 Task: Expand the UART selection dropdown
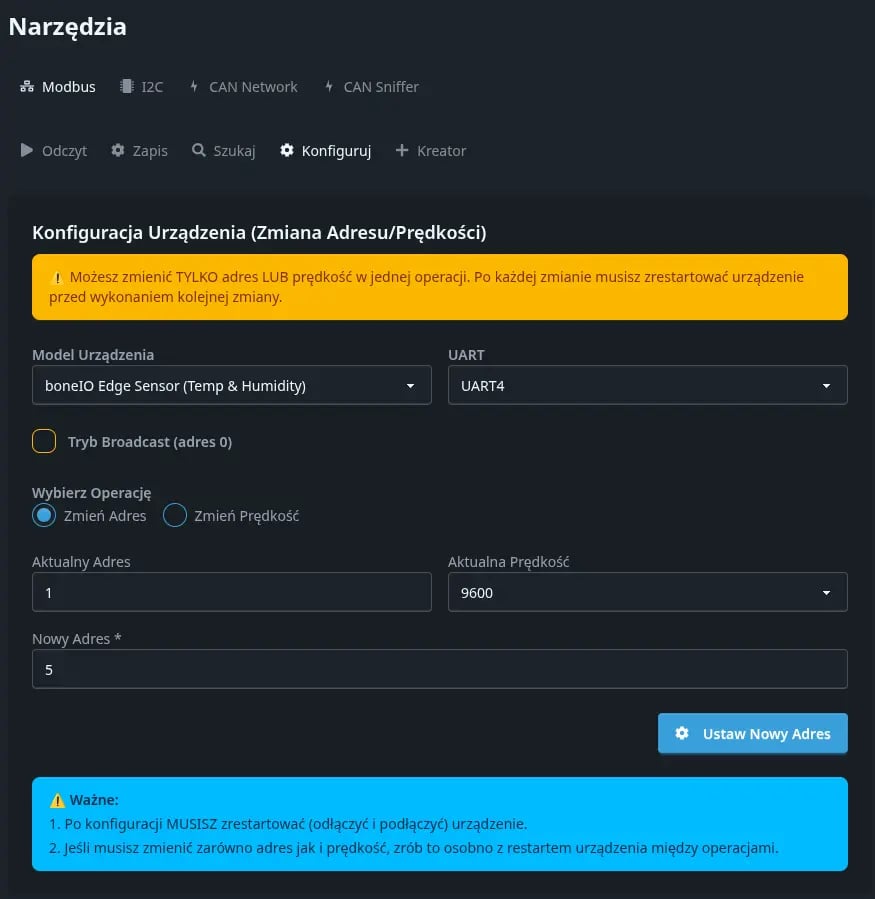coord(647,385)
